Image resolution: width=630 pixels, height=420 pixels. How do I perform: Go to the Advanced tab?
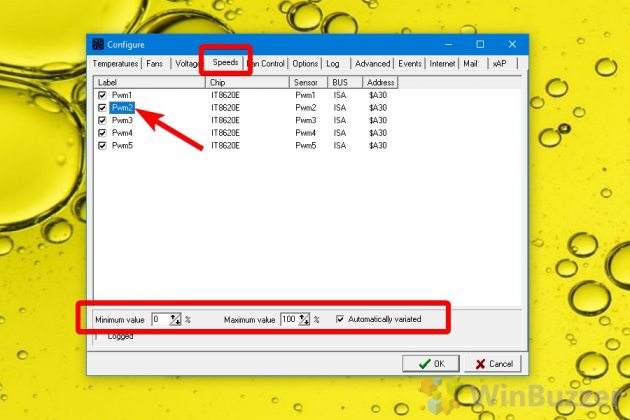tap(372, 63)
